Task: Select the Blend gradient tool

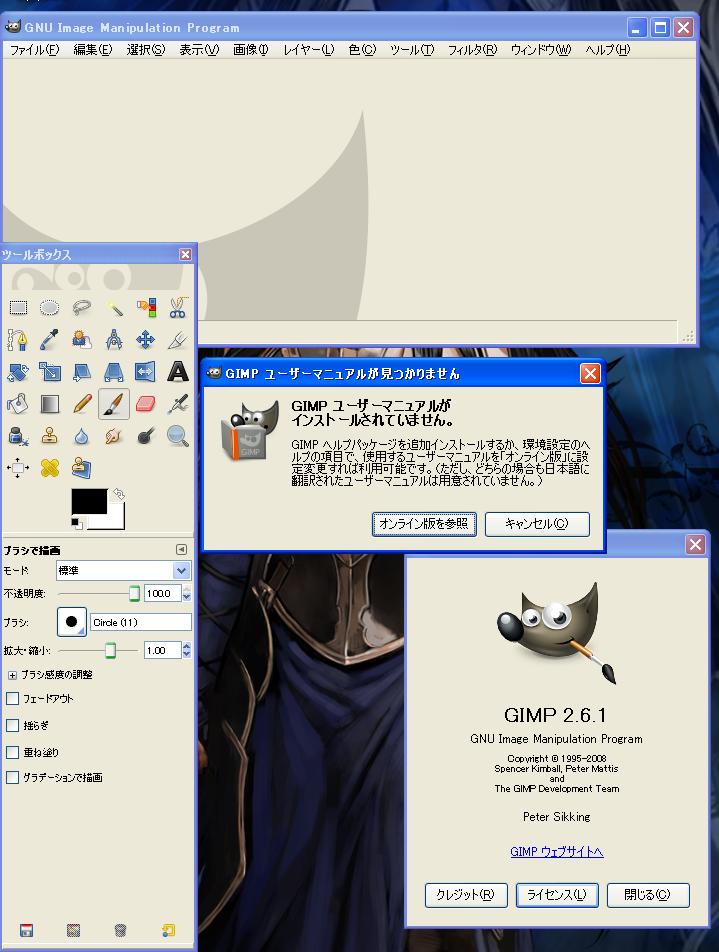Action: click(50, 404)
